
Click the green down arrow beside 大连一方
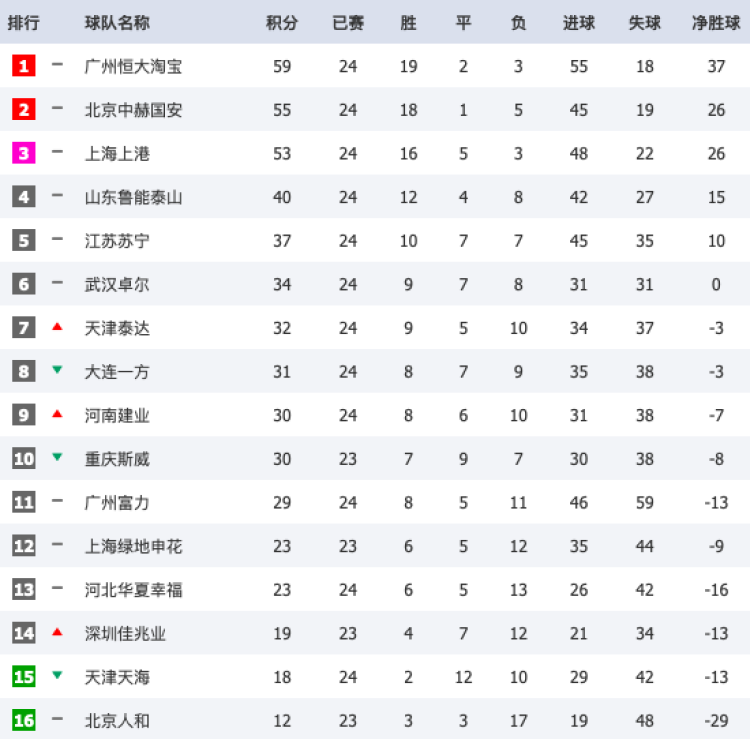[57, 371]
